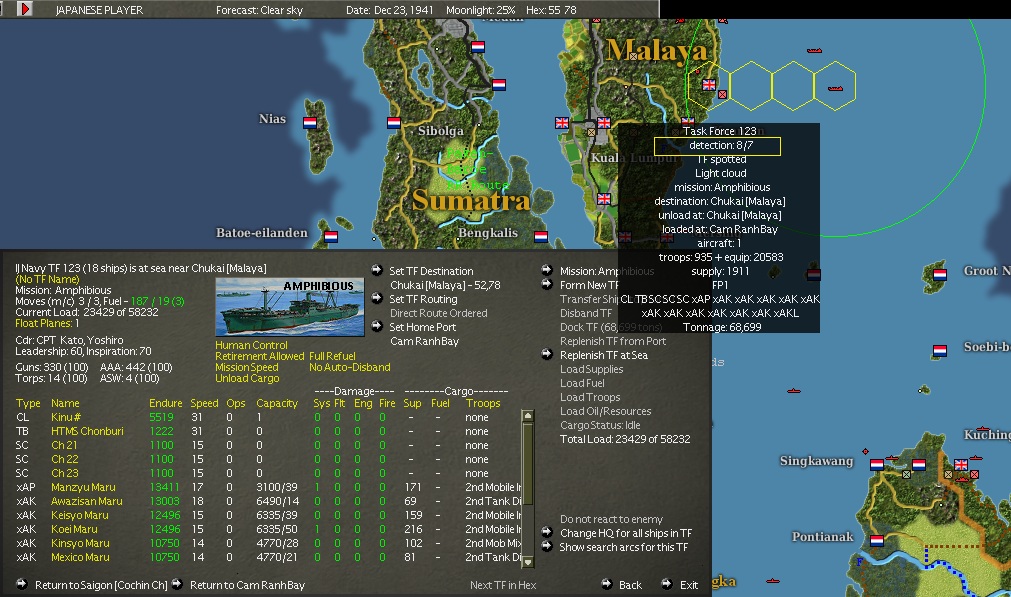This screenshot has width=1011, height=597.
Task: Select the Dutch flag base at Nias
Action: 309,122
